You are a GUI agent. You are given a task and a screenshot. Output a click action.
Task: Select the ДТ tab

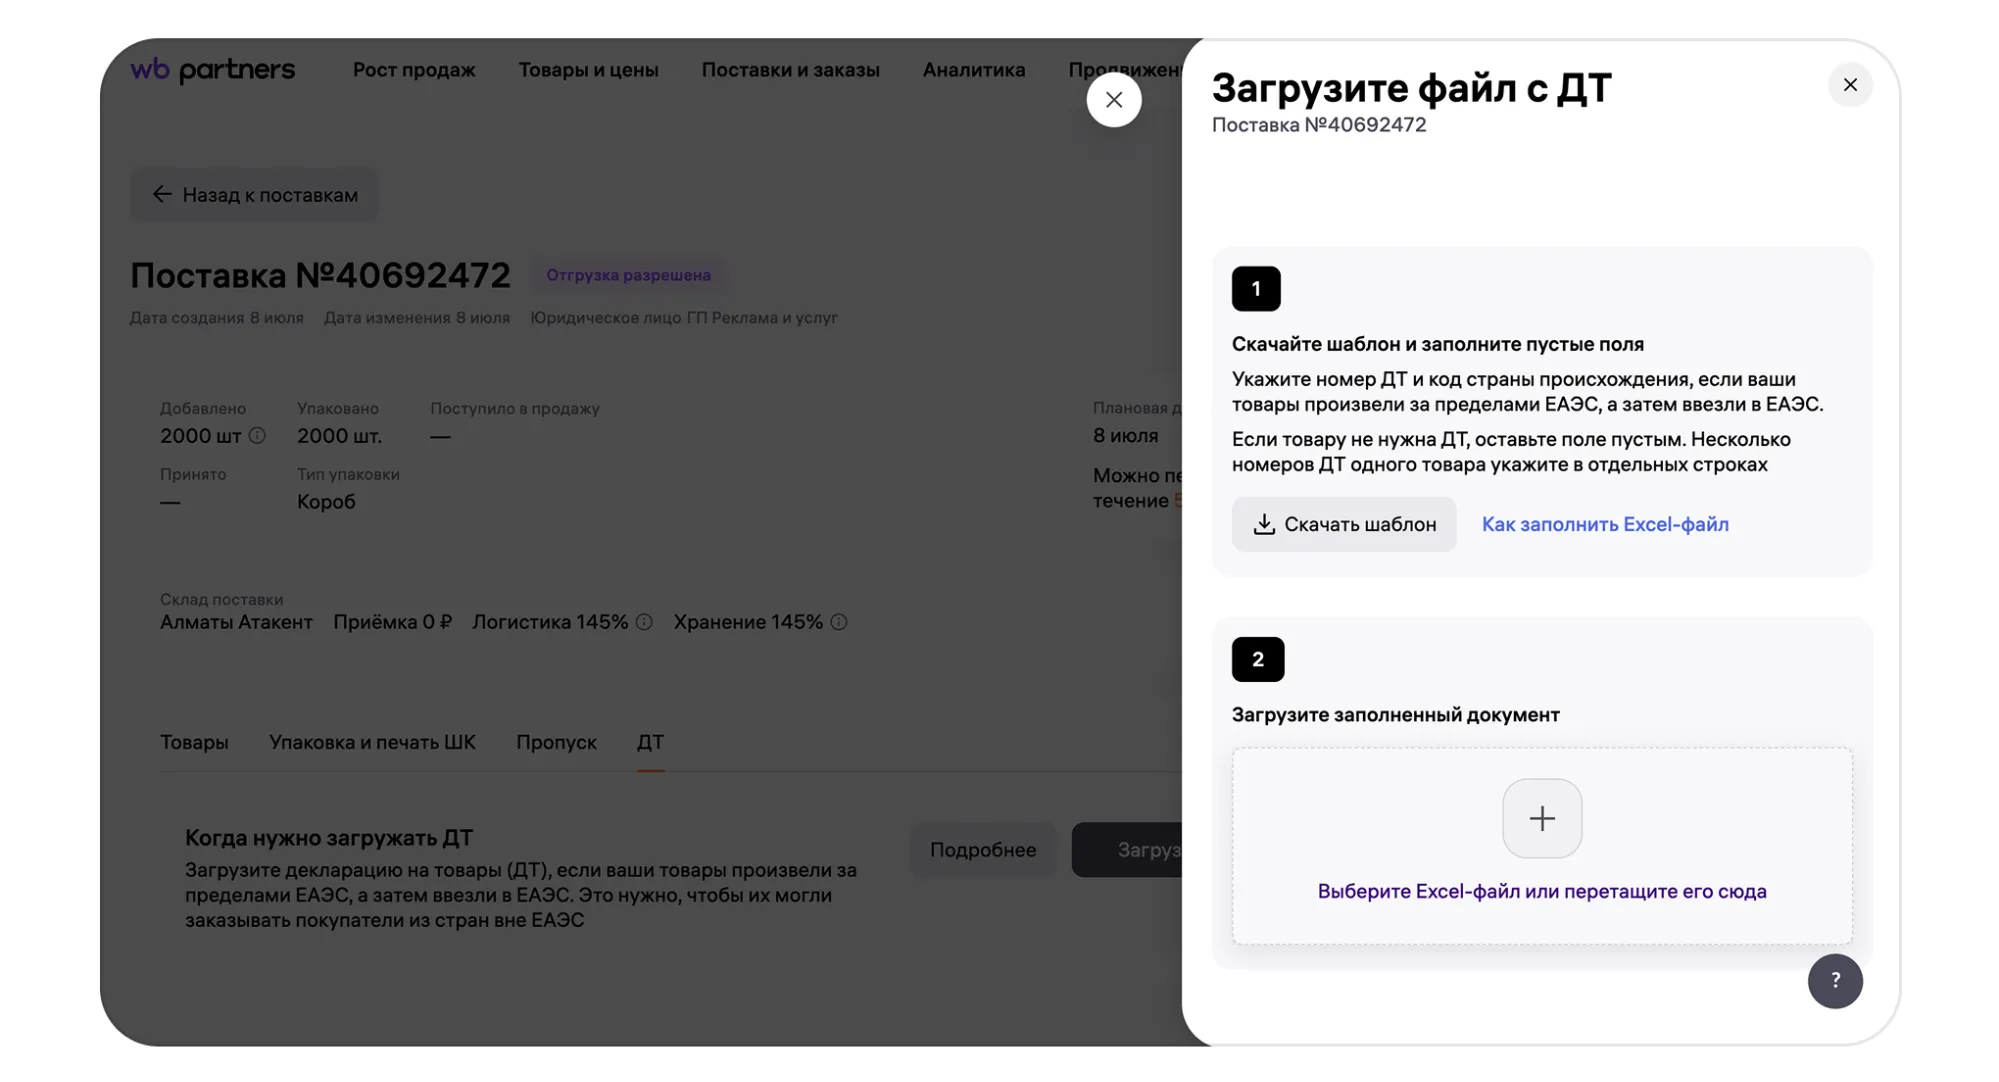[x=650, y=742]
